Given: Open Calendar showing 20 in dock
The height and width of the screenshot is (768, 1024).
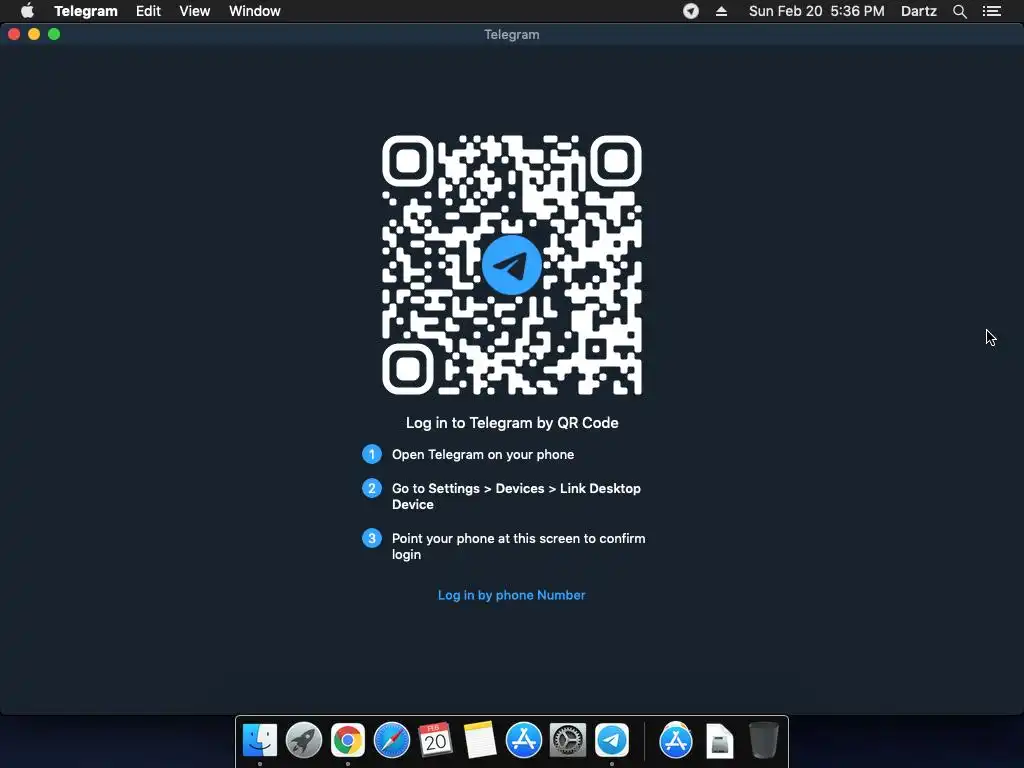Looking at the screenshot, I should coord(436,740).
